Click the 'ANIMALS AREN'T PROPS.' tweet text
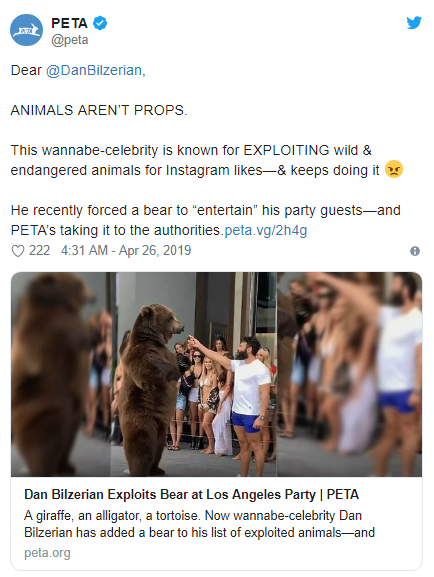This screenshot has width=434, height=577. (x=99, y=110)
